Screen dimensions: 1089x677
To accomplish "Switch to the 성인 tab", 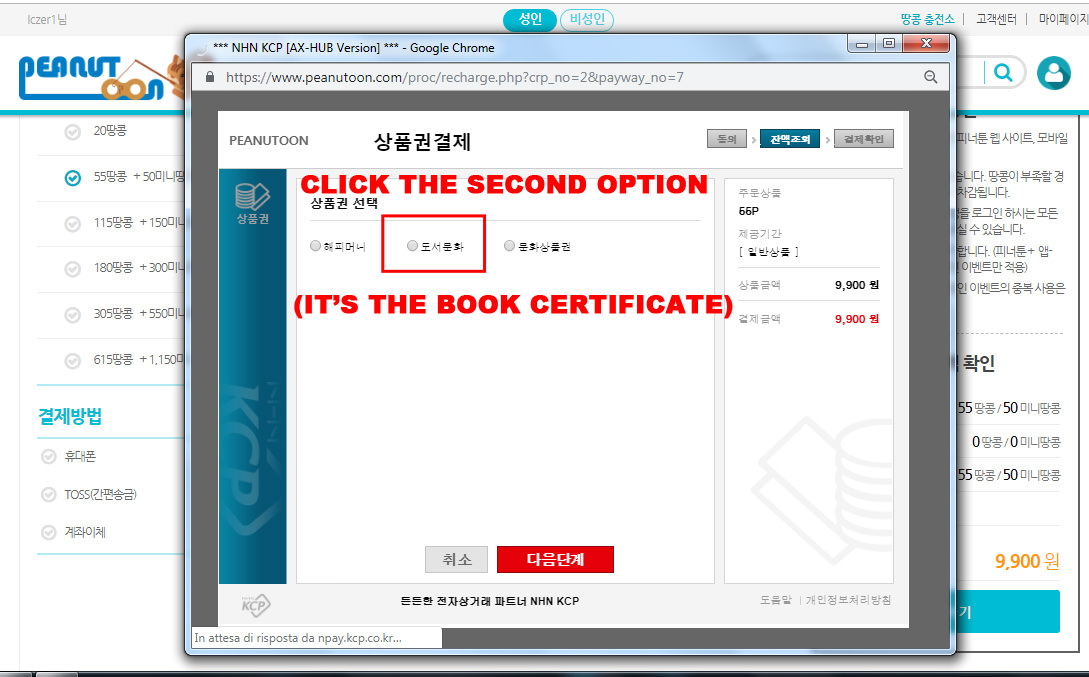I will 530,19.
